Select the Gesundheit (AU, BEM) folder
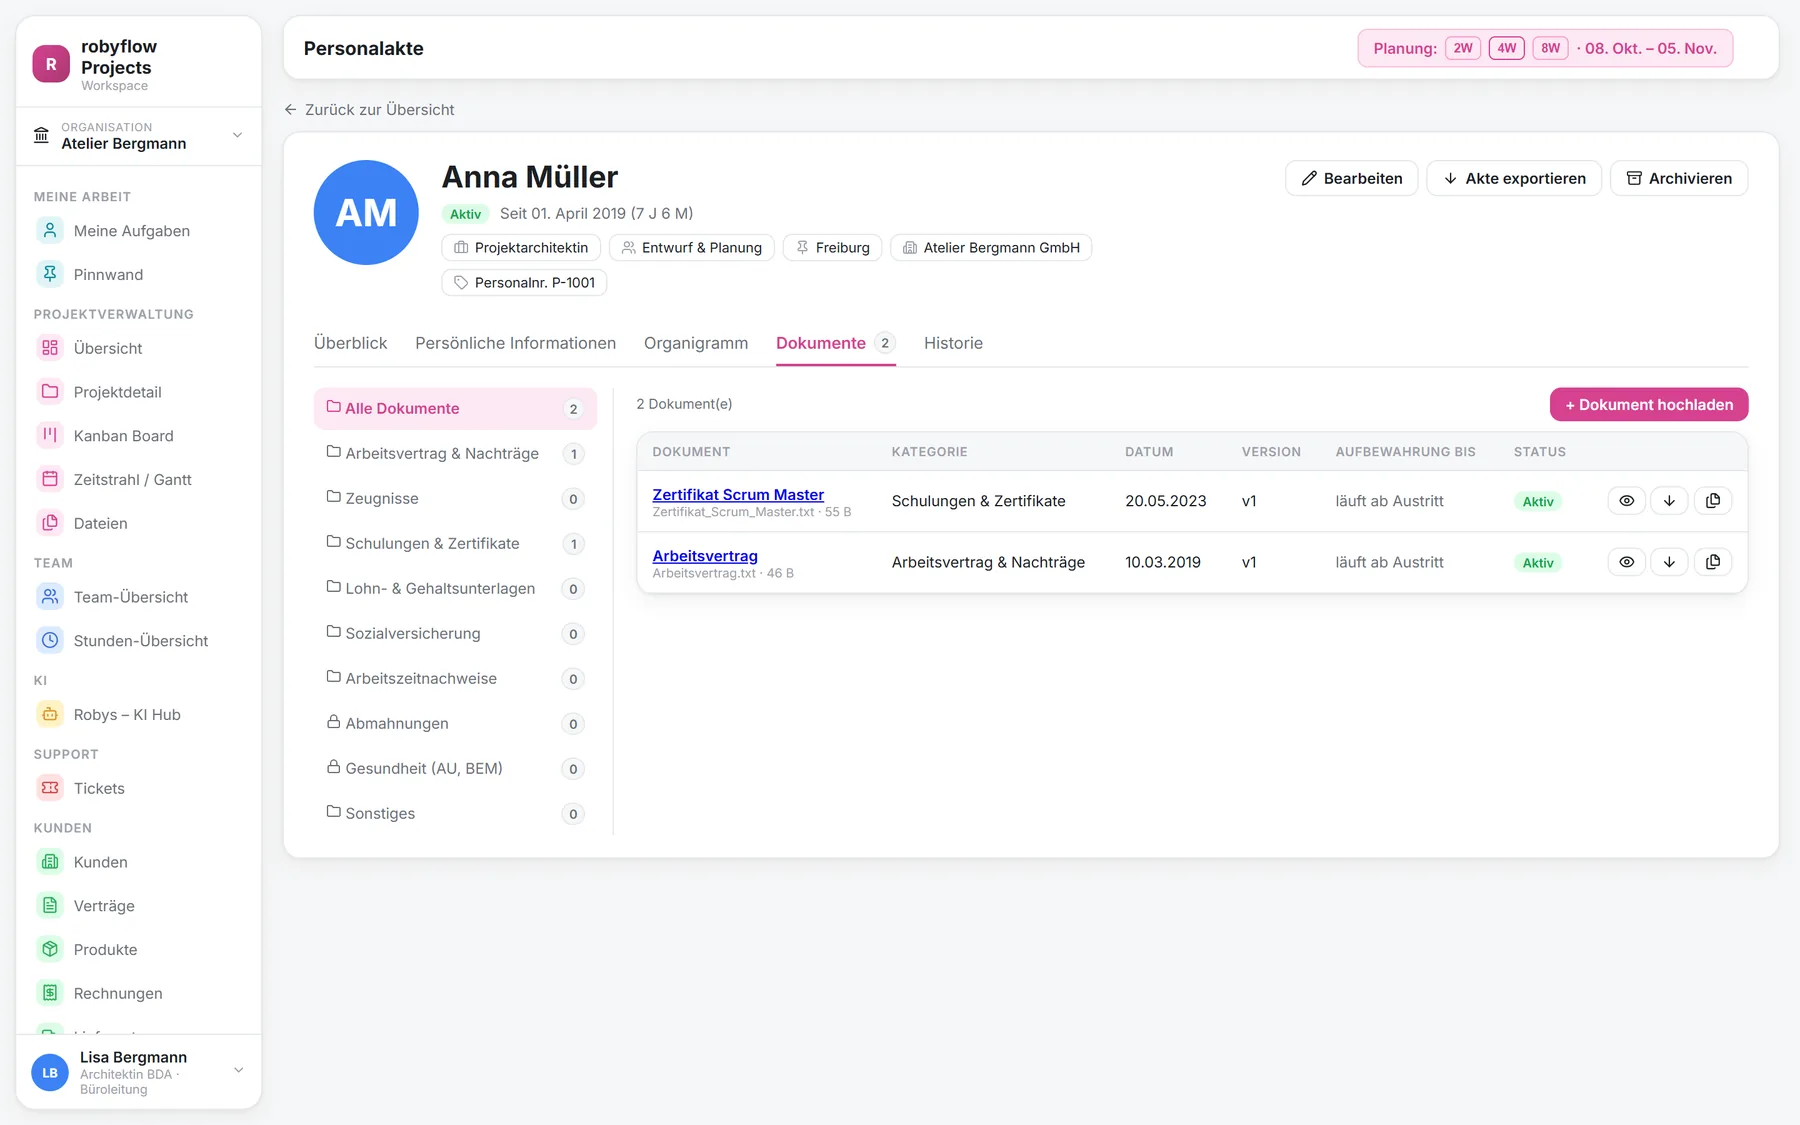 pyautogui.click(x=455, y=769)
